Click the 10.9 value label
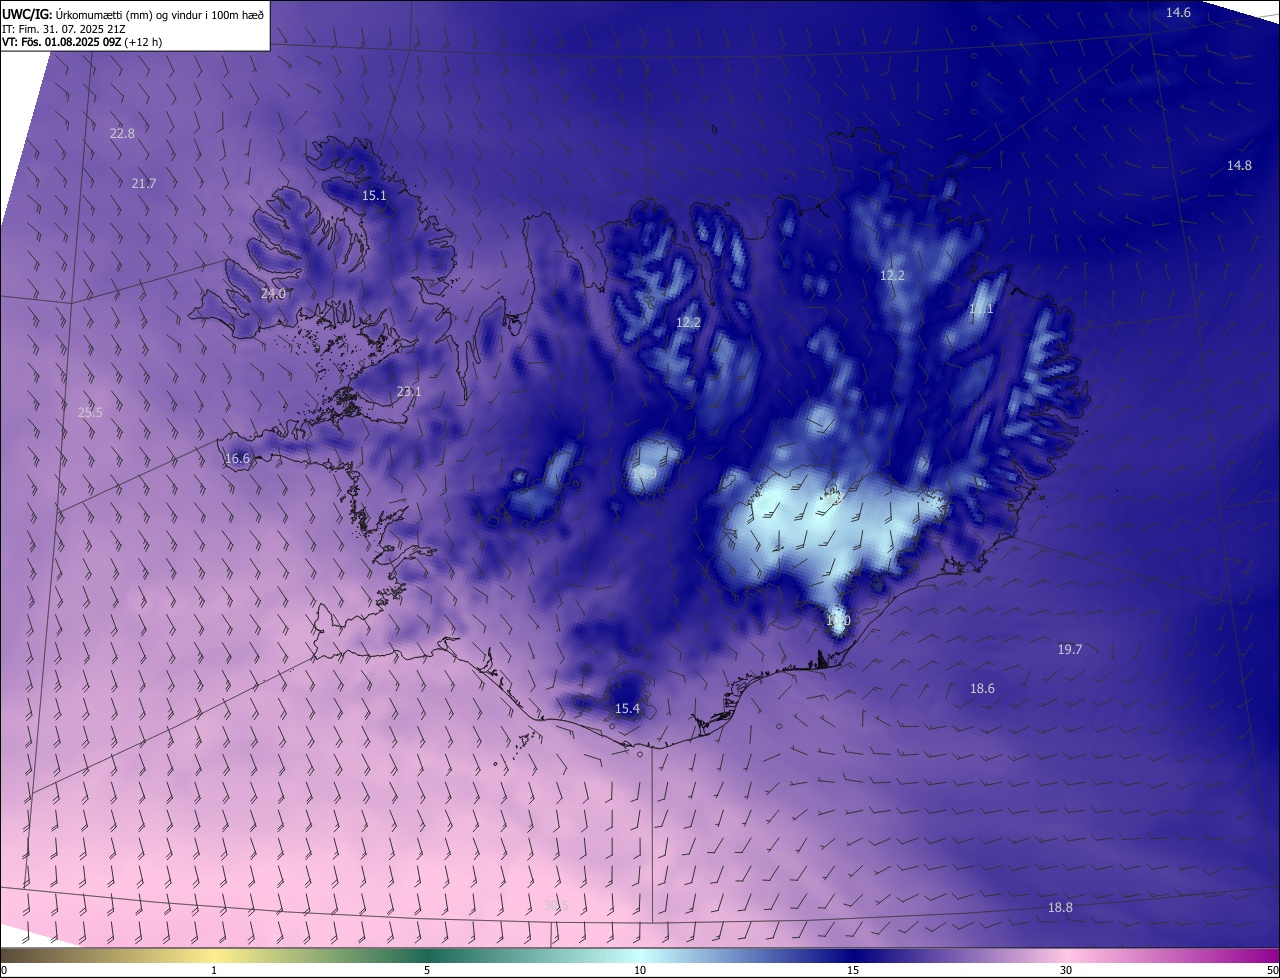This screenshot has height=978, width=1280. (x=645, y=473)
